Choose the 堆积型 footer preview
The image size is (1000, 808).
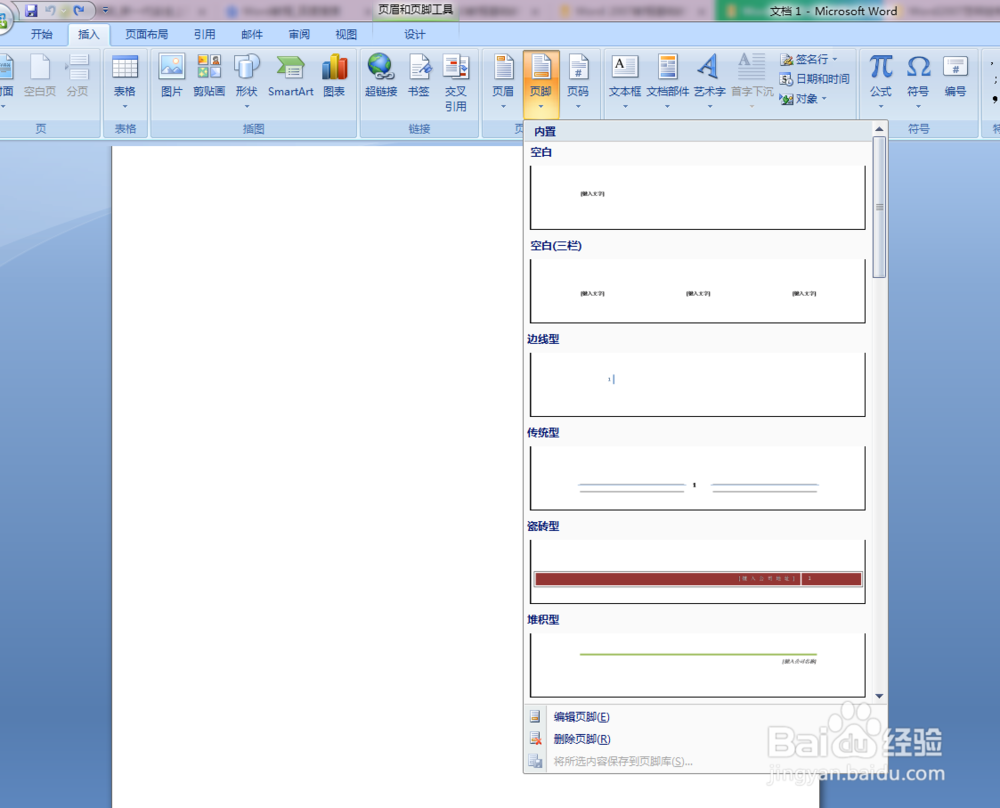click(x=698, y=665)
